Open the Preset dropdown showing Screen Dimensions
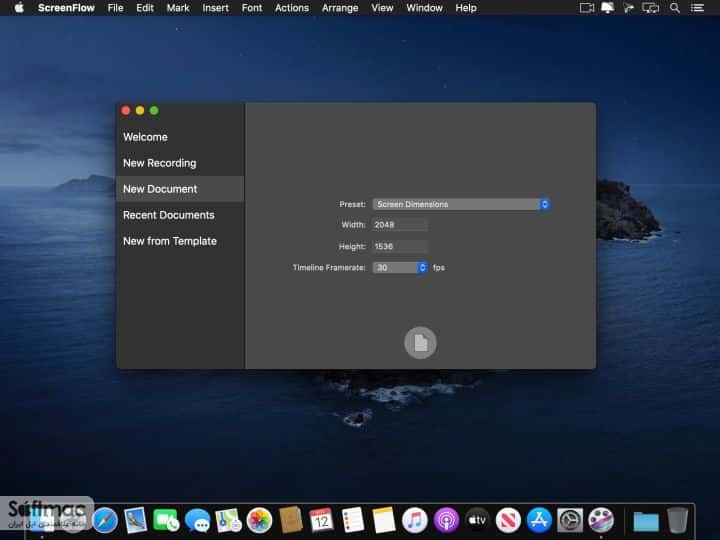Screen dimensions: 720x540 tap(461, 204)
